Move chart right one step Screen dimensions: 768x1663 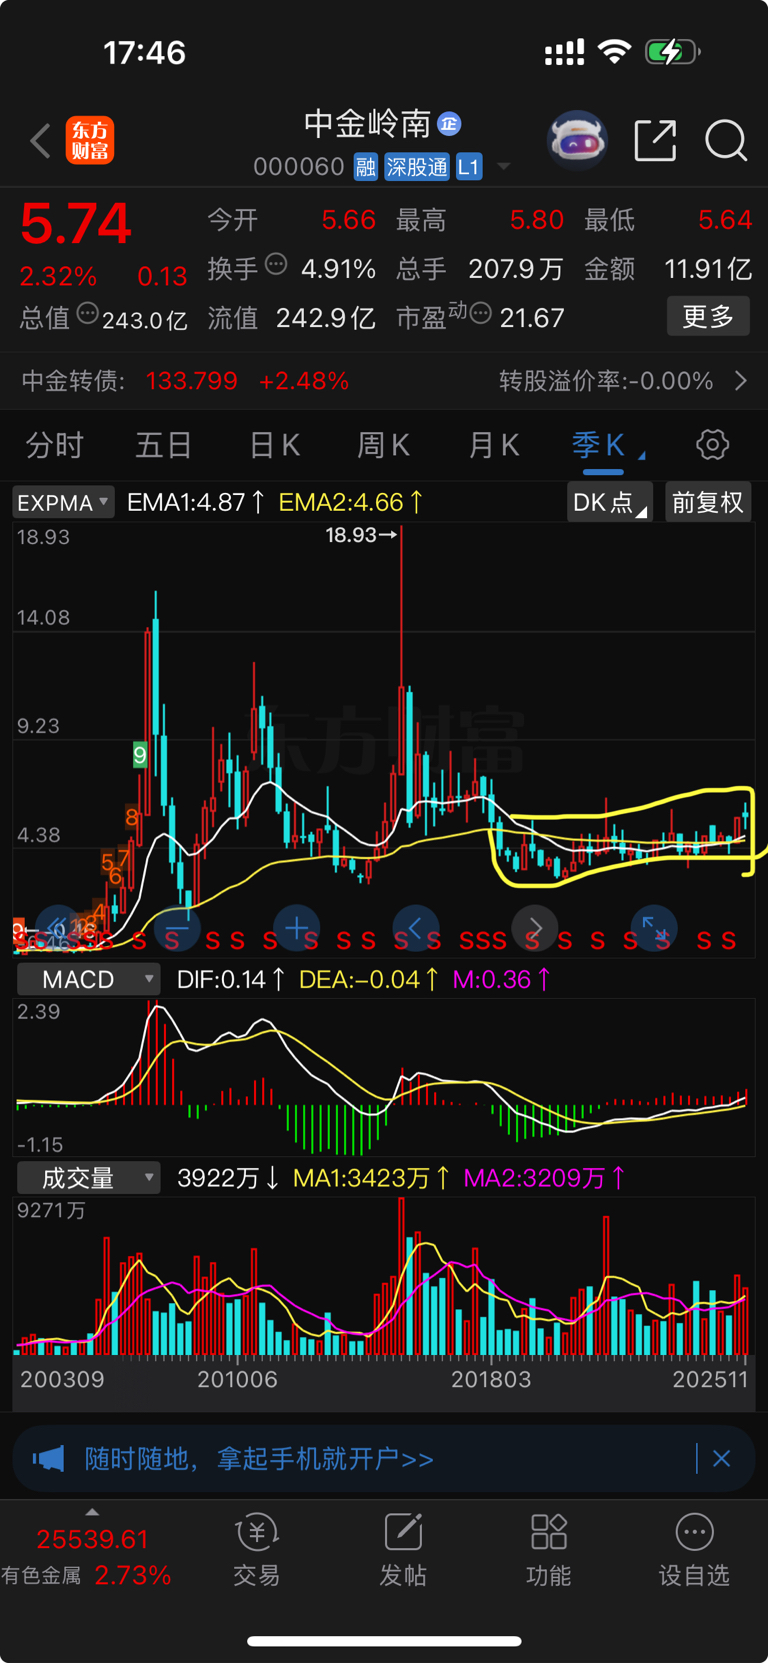[535, 927]
